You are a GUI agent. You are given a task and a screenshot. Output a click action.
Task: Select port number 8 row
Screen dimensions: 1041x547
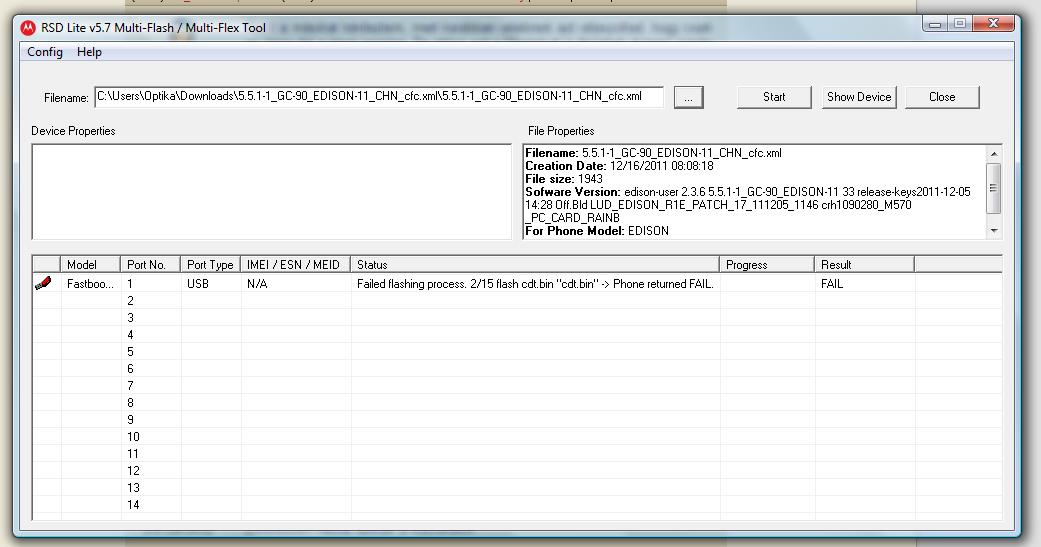pyautogui.click(x=517, y=403)
